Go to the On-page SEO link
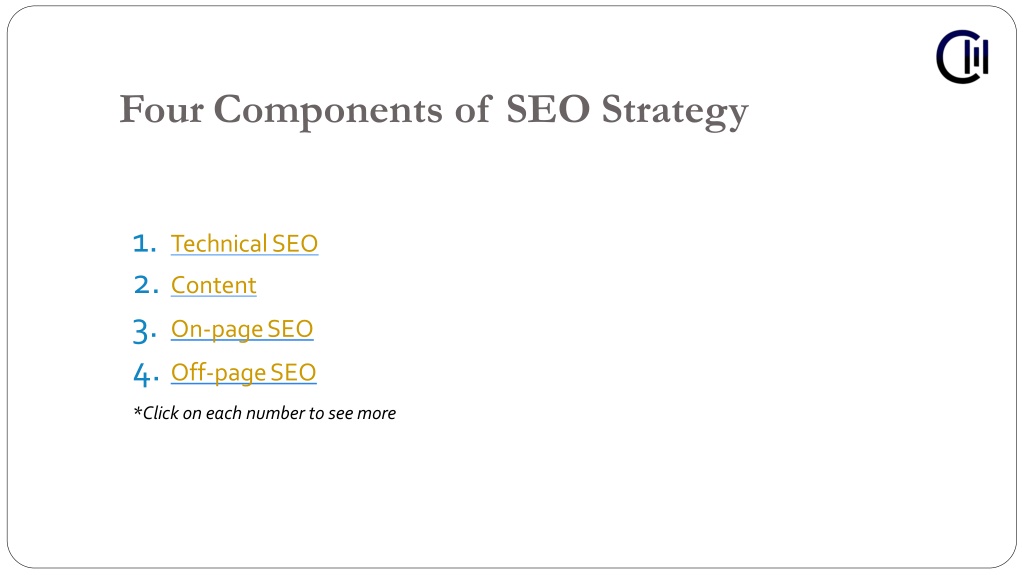Viewport: 1024px width, 576px height. 242,330
